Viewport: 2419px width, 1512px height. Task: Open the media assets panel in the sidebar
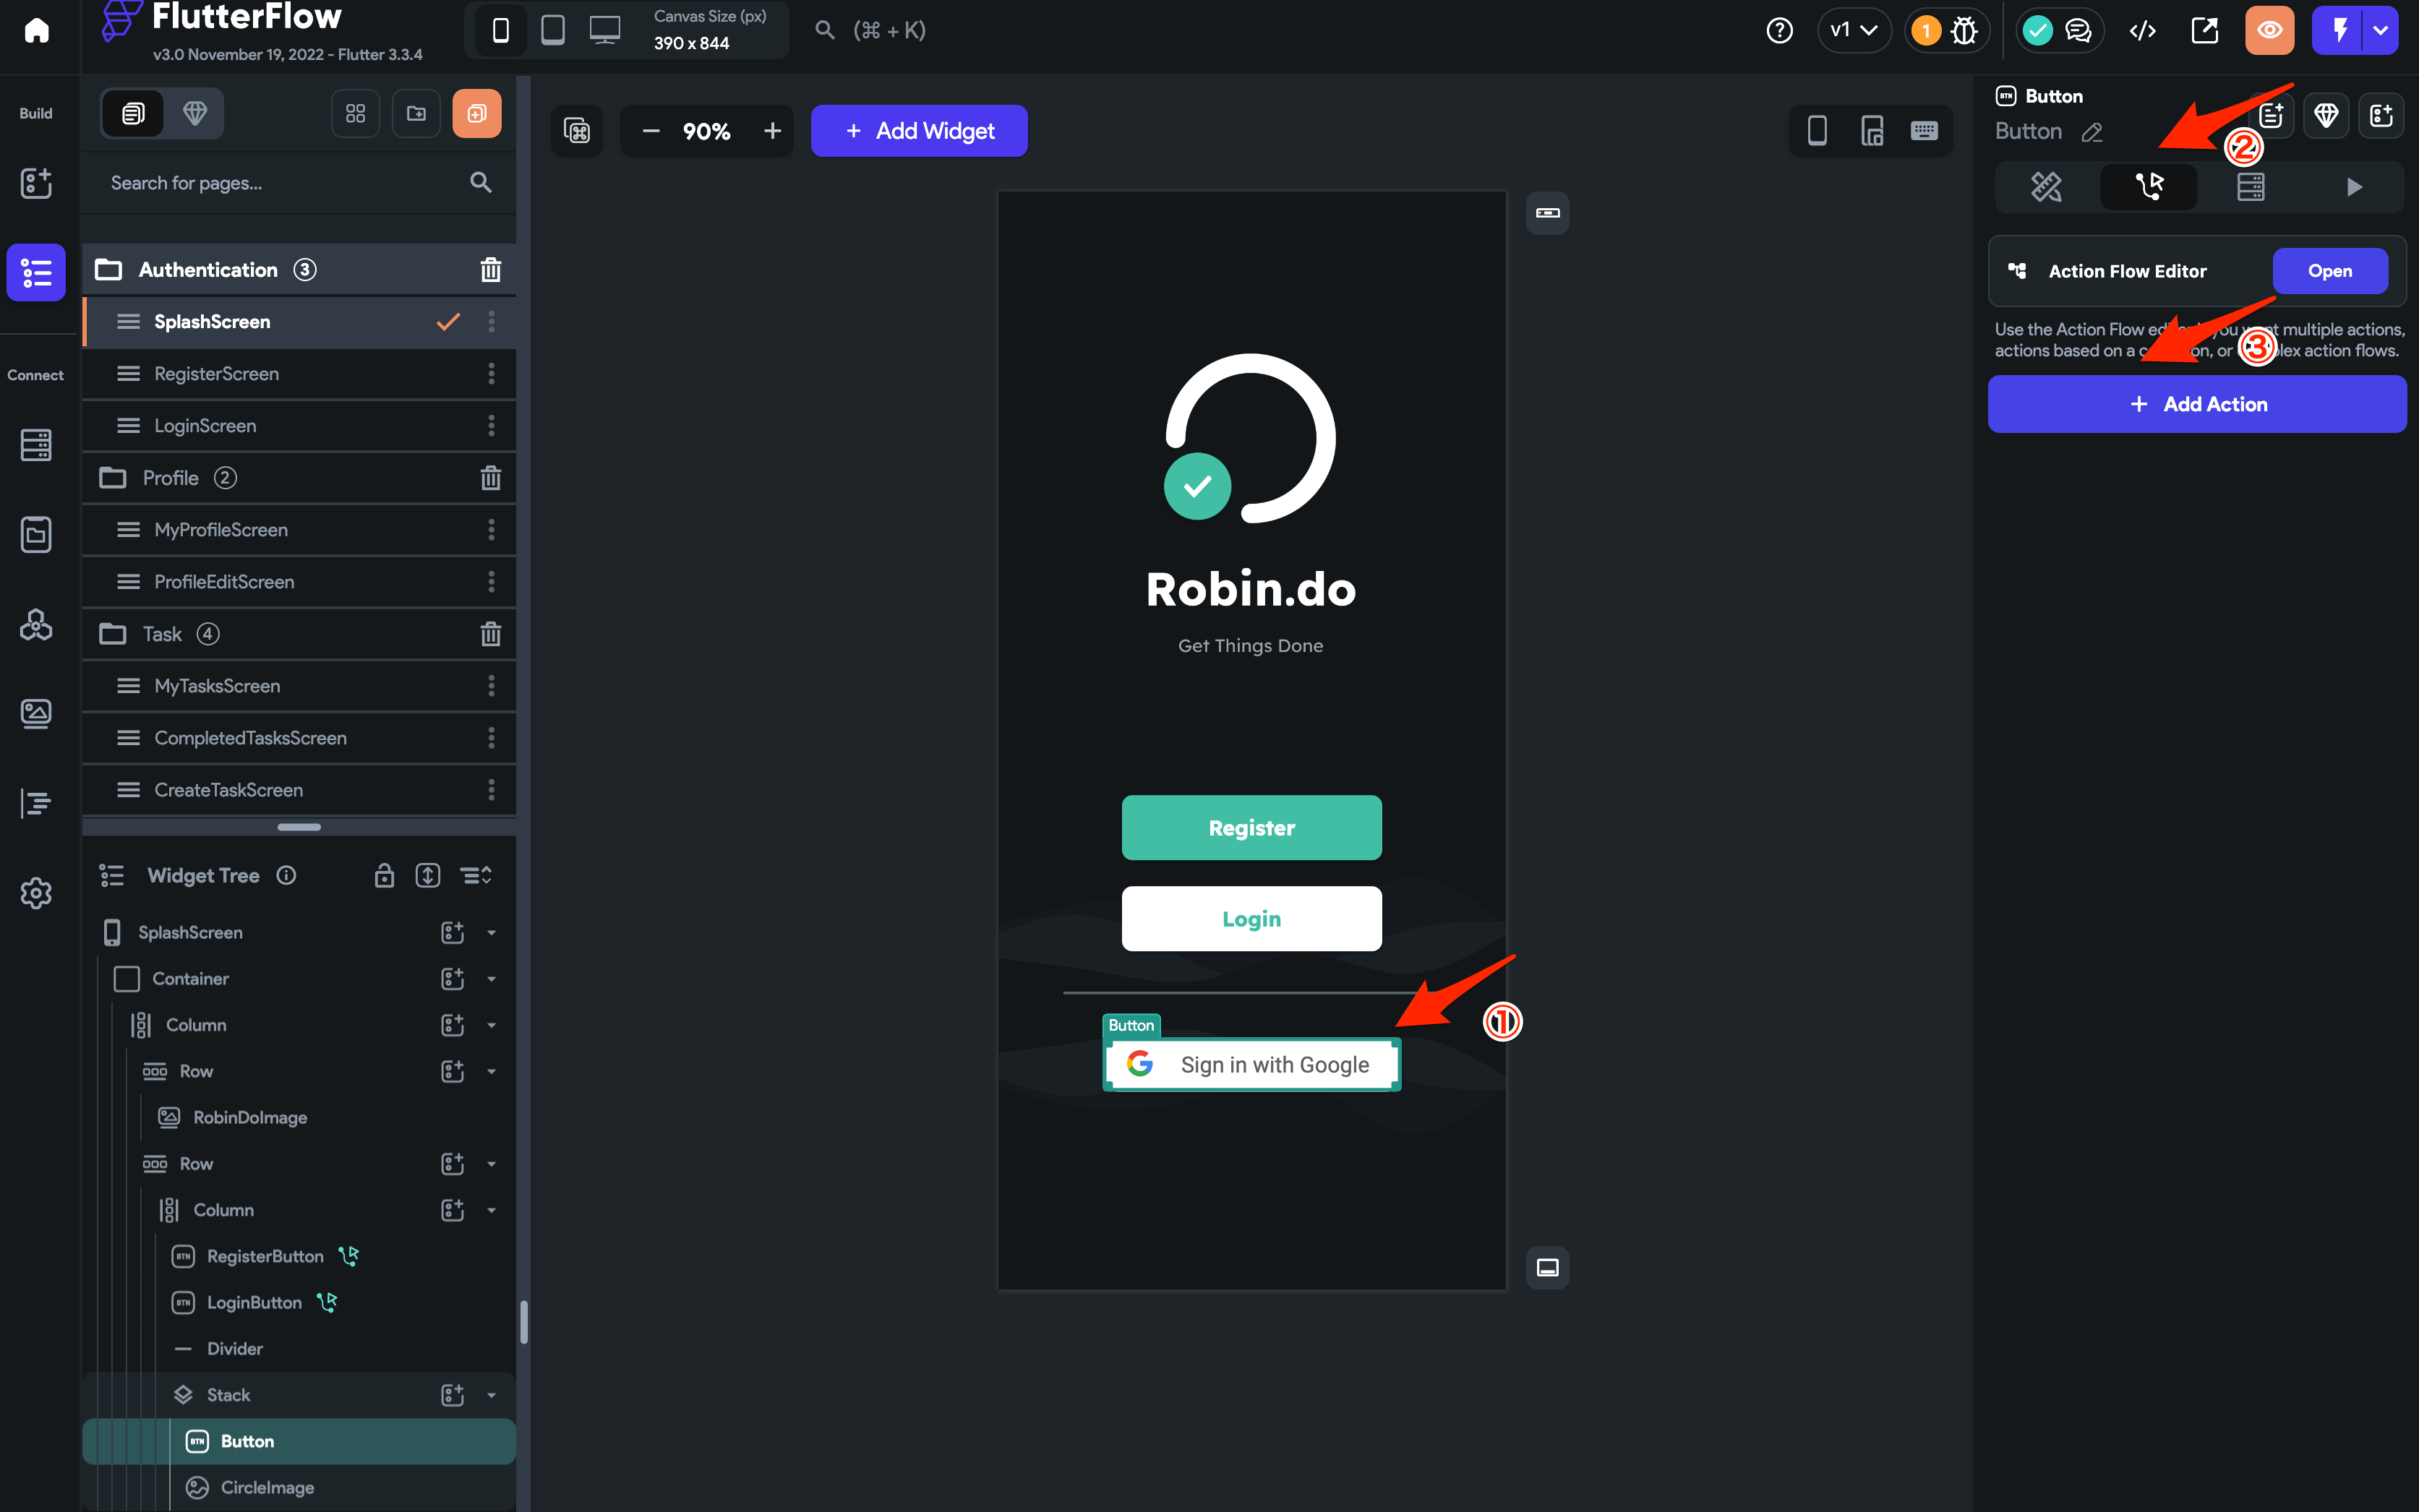point(36,713)
